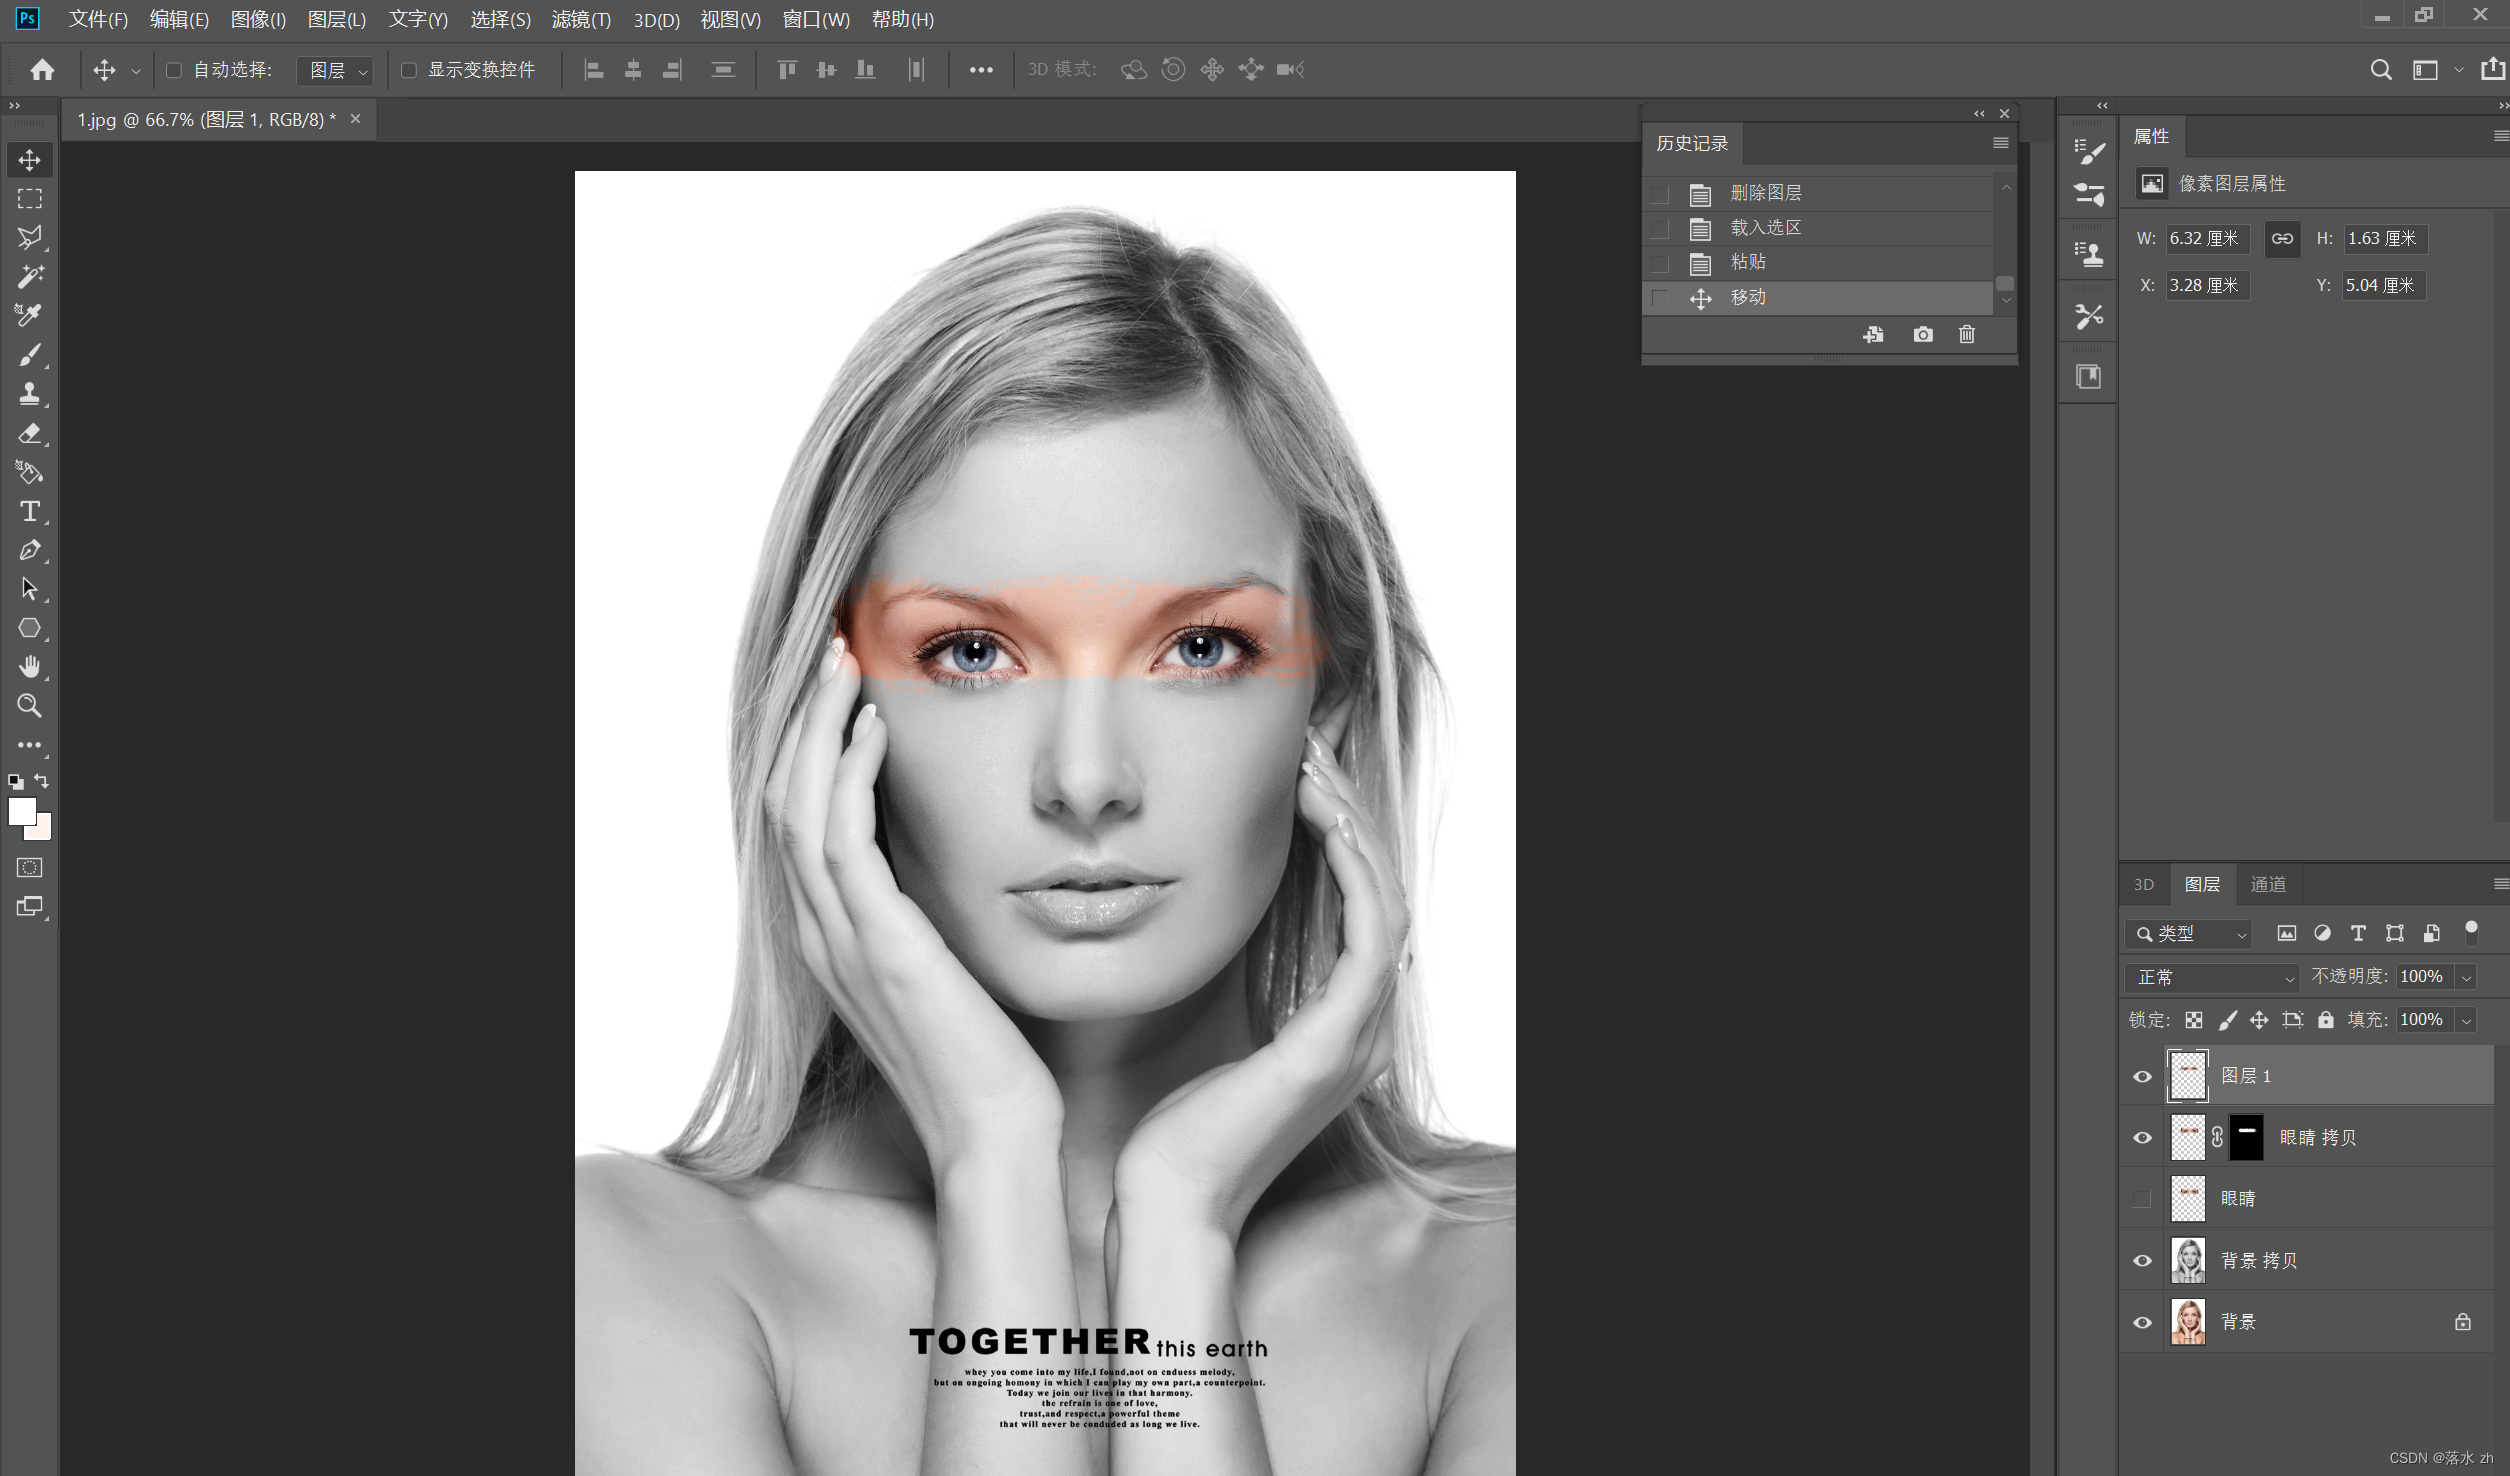Open the History panel menu
The image size is (2510, 1476).
2001,143
